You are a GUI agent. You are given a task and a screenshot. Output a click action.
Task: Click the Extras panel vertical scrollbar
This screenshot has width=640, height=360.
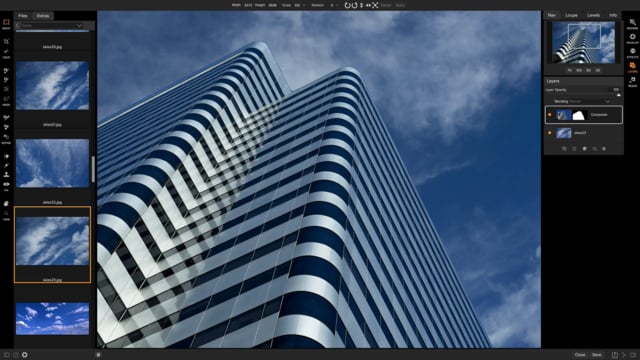pyautogui.click(x=93, y=169)
